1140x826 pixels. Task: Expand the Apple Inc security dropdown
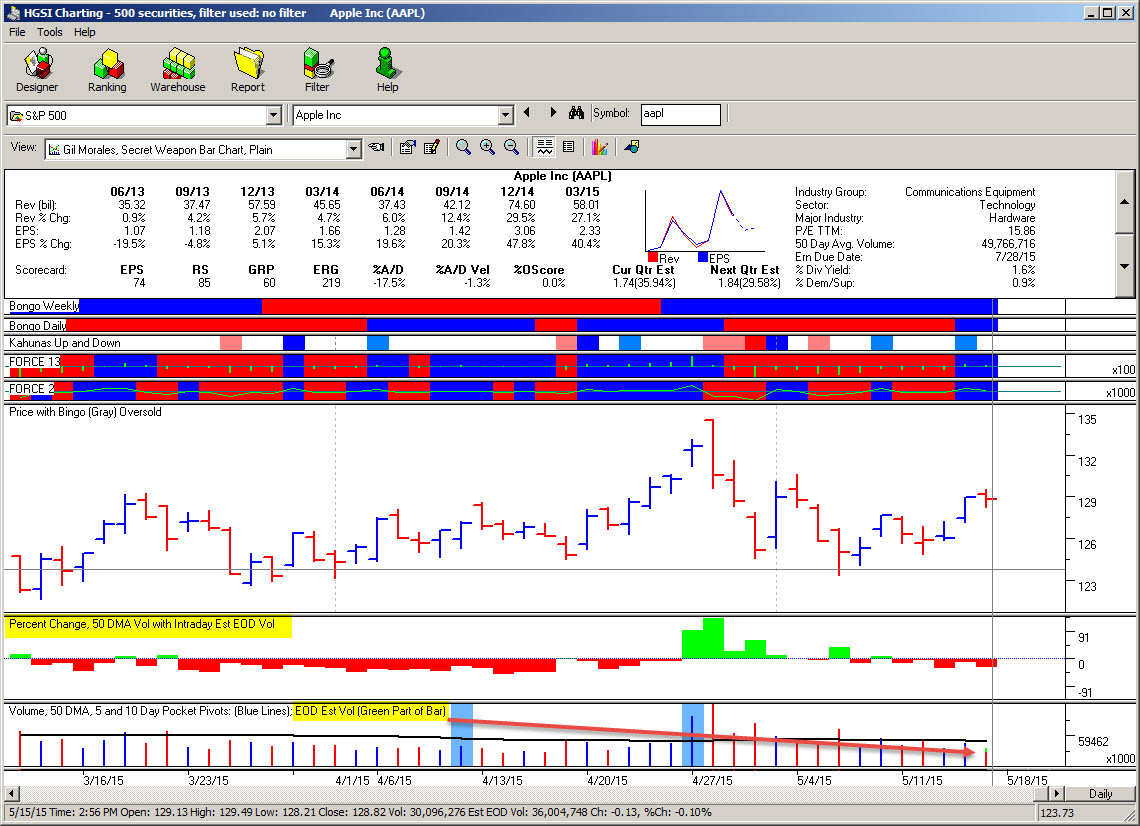(505, 116)
